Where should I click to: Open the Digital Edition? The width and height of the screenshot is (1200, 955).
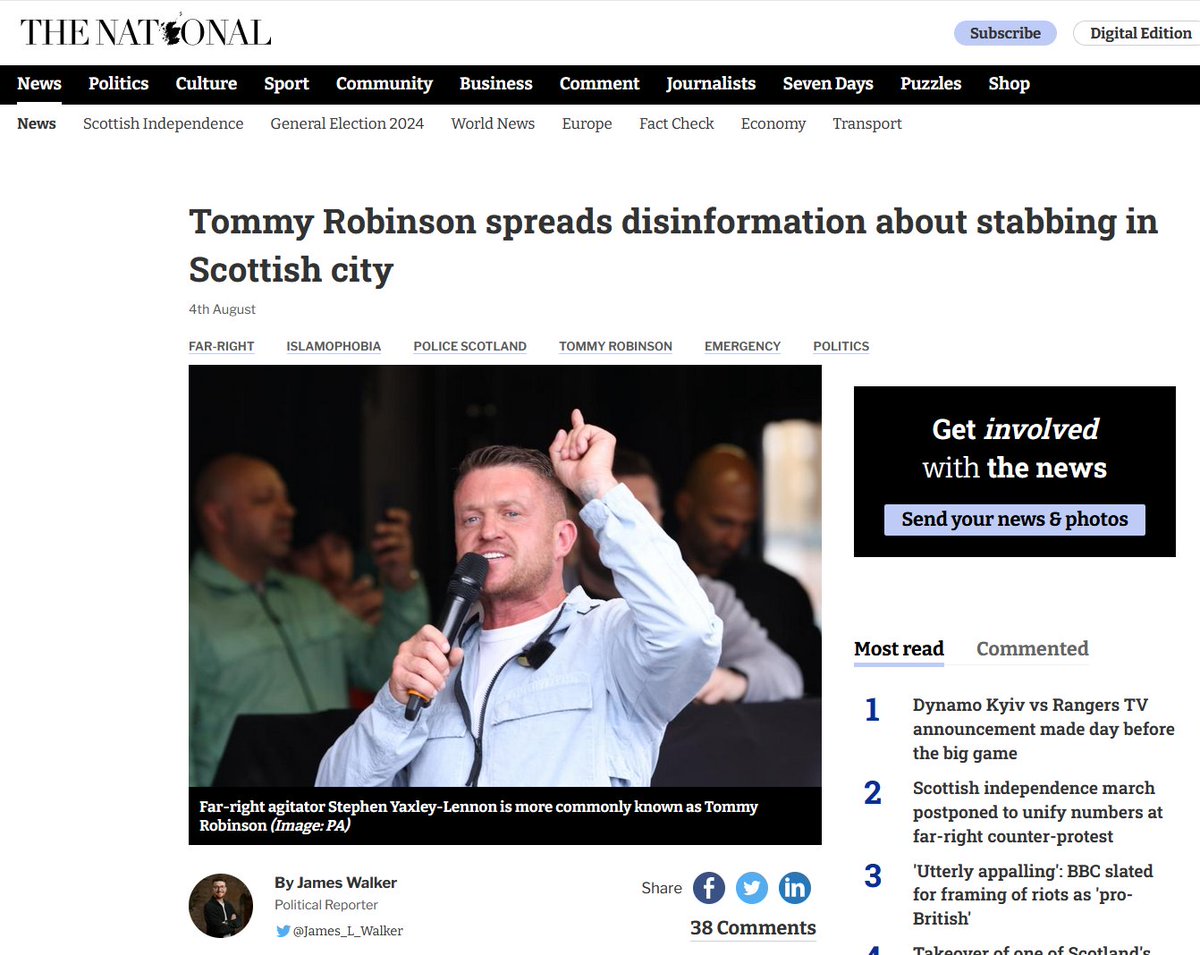[1138, 33]
